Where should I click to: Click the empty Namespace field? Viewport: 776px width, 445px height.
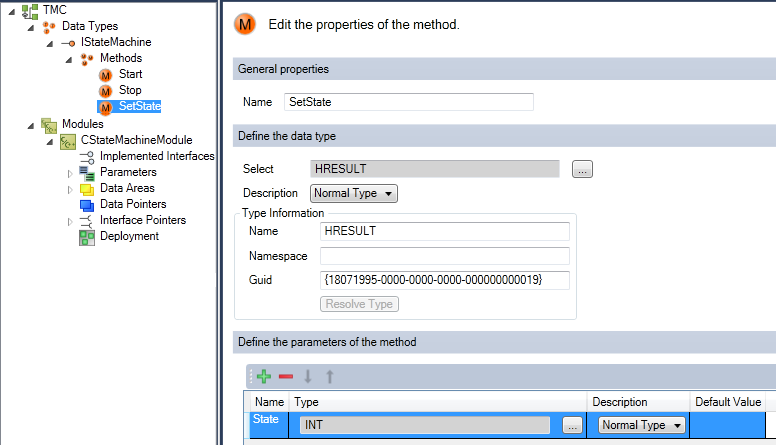click(445, 256)
